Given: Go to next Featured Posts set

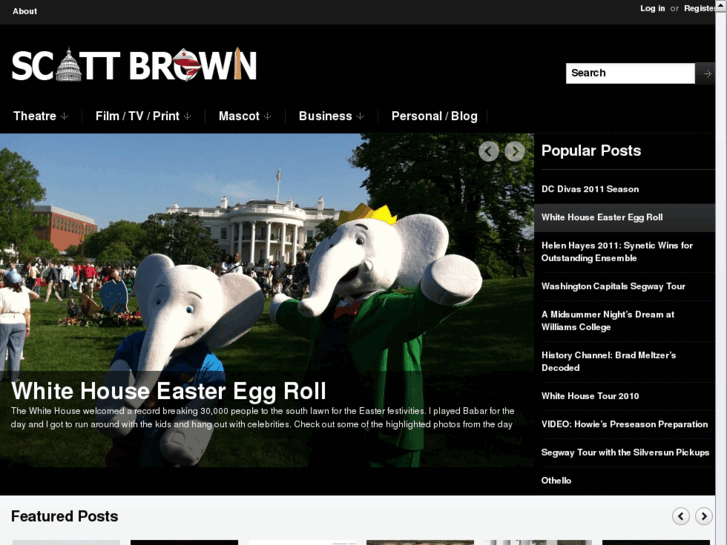Looking at the screenshot, I should pyautogui.click(x=704, y=516).
